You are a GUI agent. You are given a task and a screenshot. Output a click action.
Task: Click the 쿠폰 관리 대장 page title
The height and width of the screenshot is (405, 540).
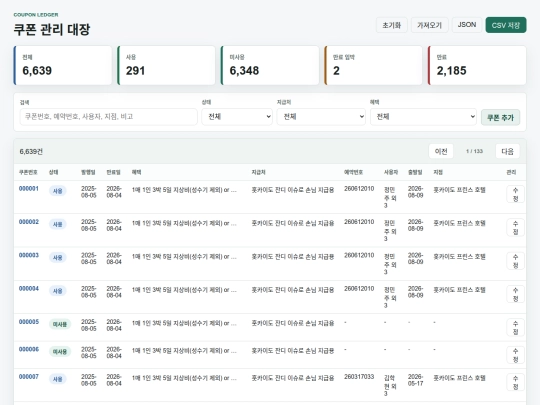tap(52, 29)
